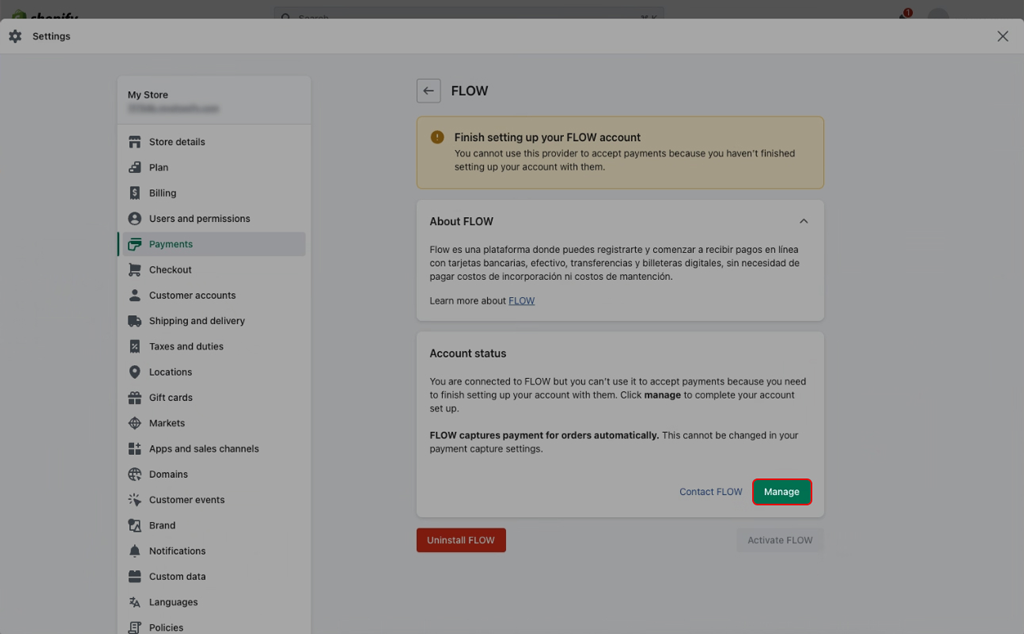Click the account avatar in top bar
The height and width of the screenshot is (634, 1024).
coord(938,14)
